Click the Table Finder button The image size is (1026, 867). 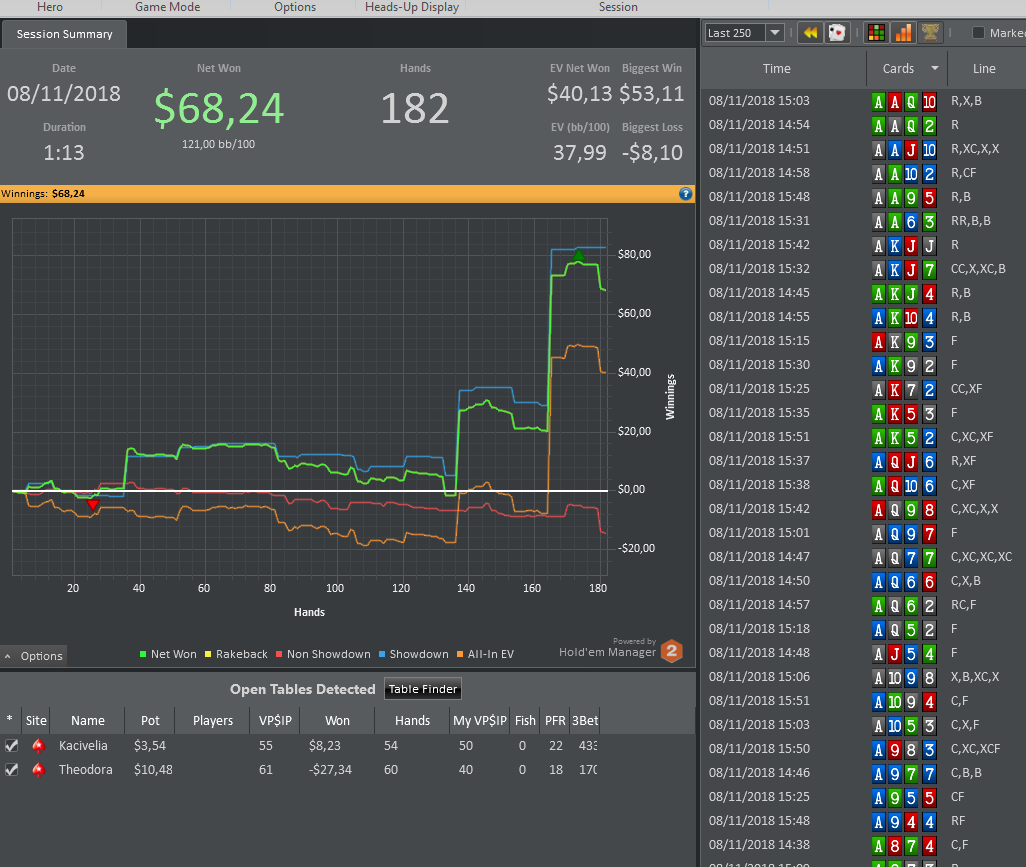[x=423, y=689]
